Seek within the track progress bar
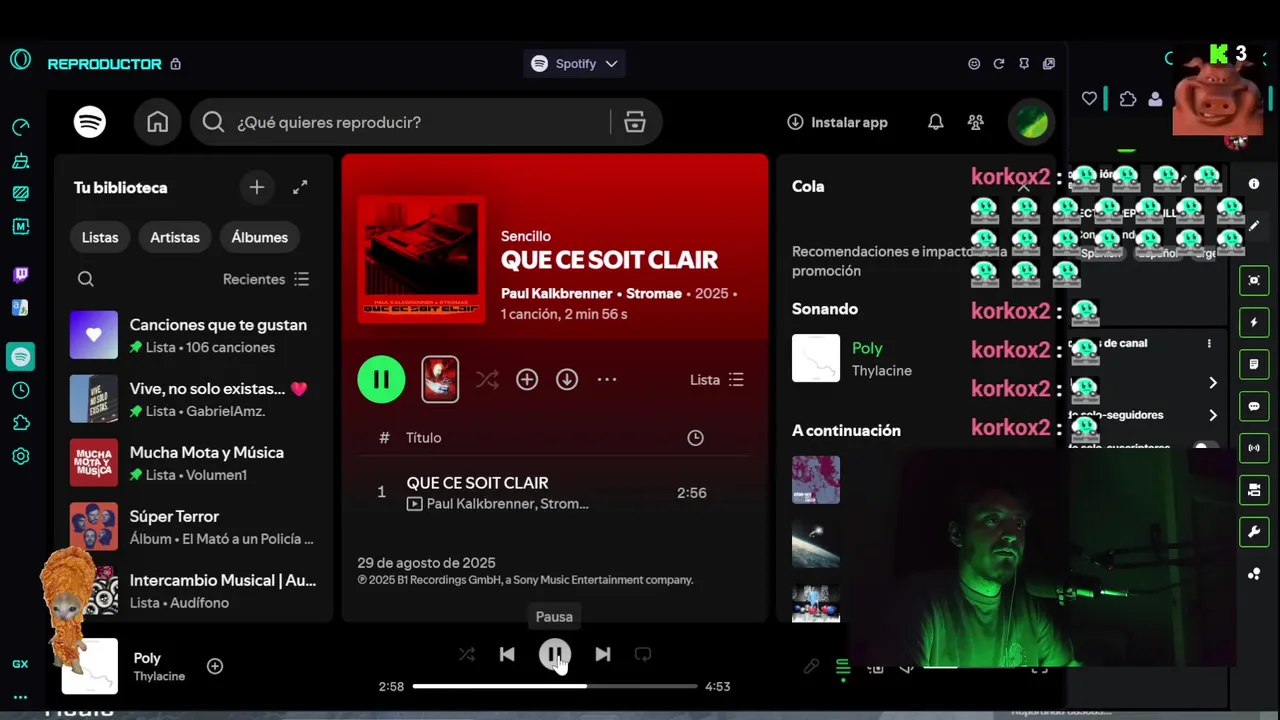1280x720 pixels. point(555,686)
